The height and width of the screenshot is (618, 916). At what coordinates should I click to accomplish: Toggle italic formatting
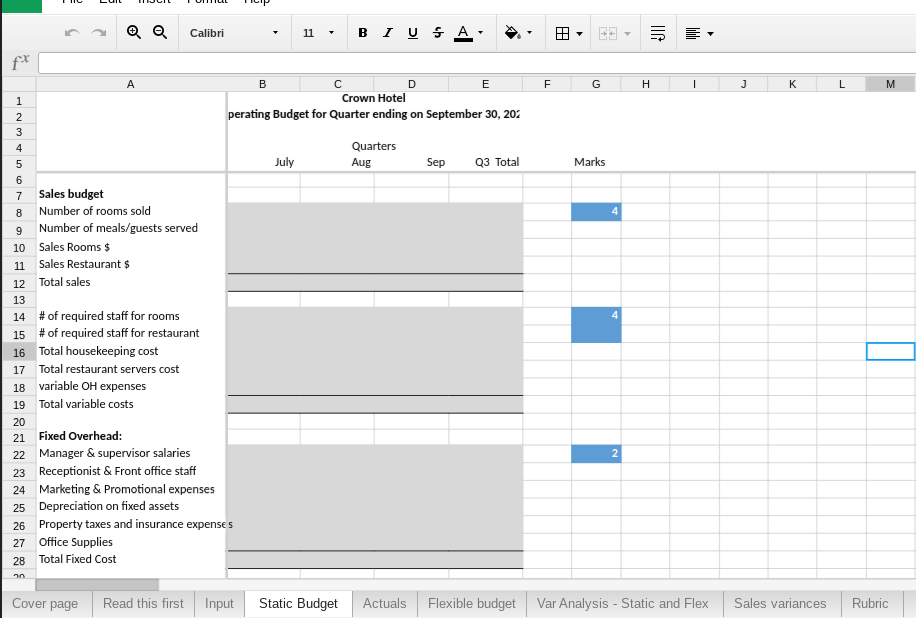tap(387, 32)
